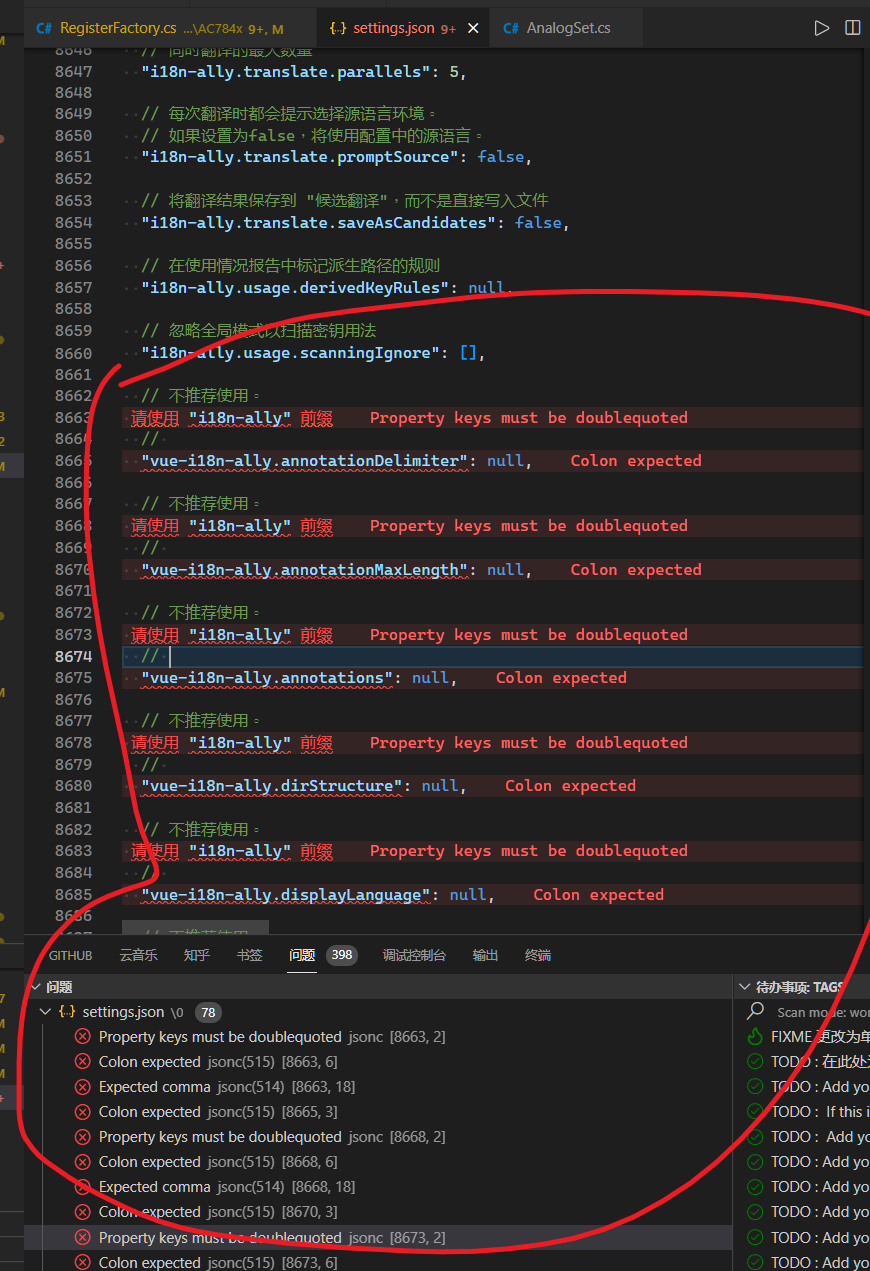The height and width of the screenshot is (1271, 870).
Task: Click the red error icon beside first 'Property keys' error
Action: (82, 1036)
